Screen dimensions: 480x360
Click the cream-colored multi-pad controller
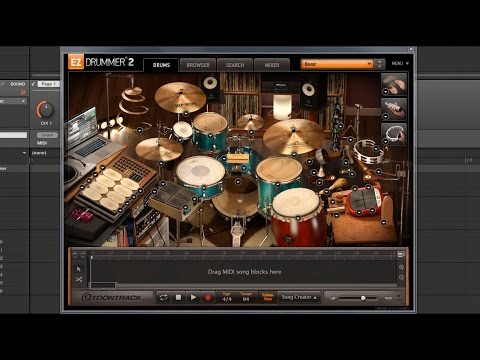111,189
